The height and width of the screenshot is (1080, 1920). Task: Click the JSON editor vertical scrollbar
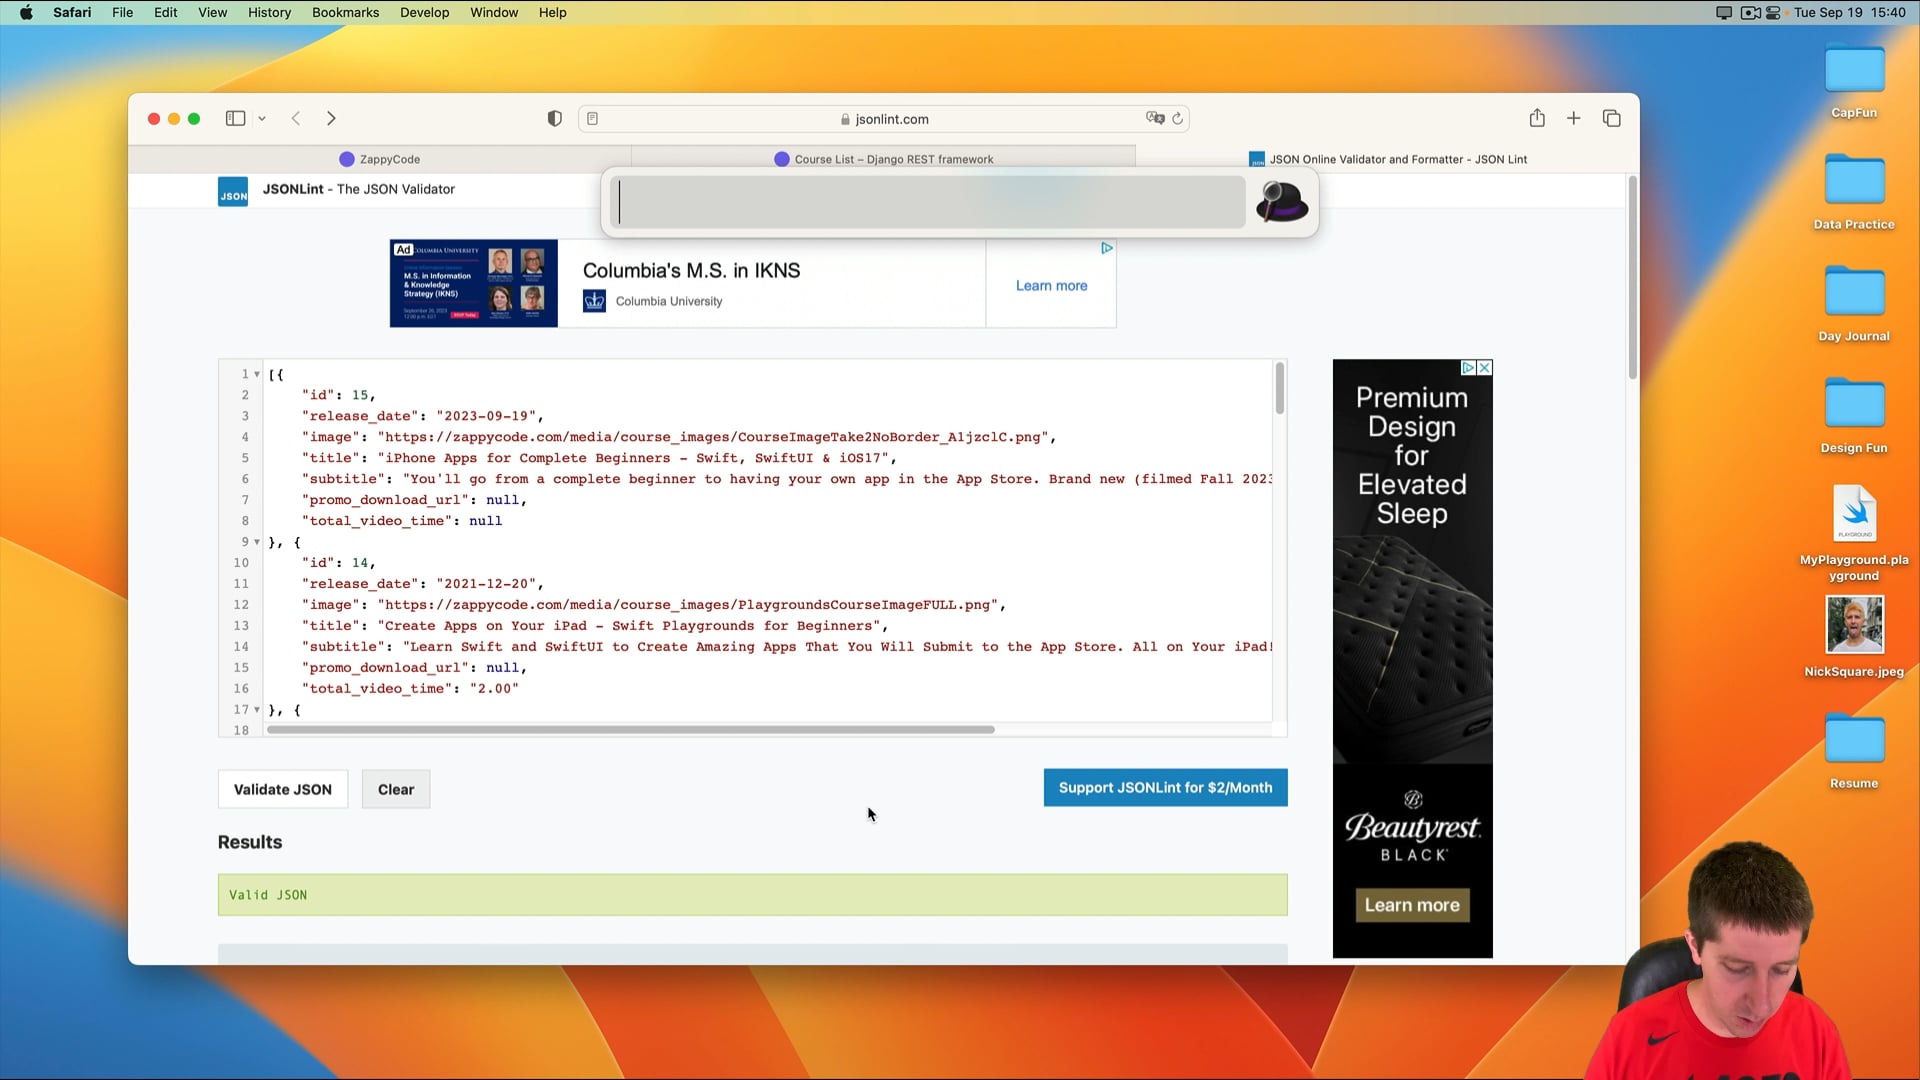(x=1280, y=388)
